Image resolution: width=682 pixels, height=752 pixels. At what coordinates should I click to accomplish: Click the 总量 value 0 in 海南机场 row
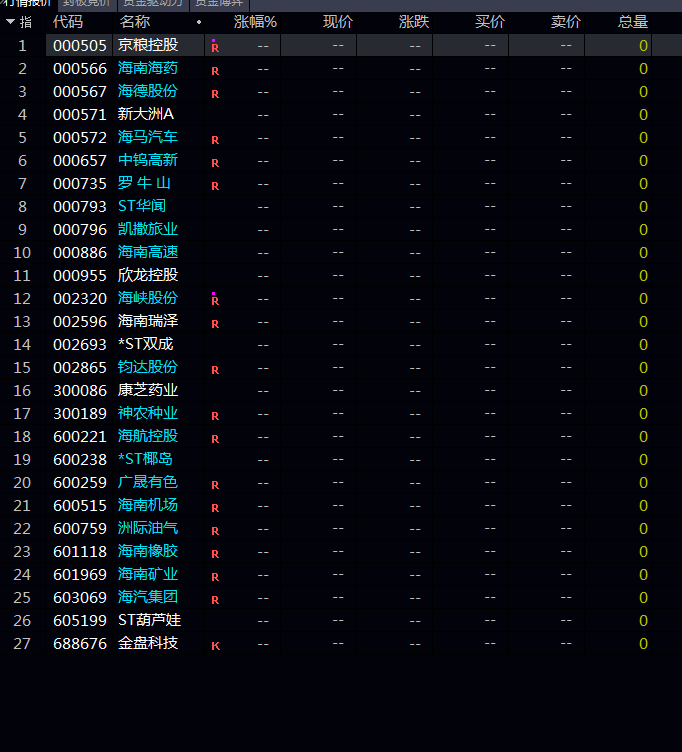644,505
